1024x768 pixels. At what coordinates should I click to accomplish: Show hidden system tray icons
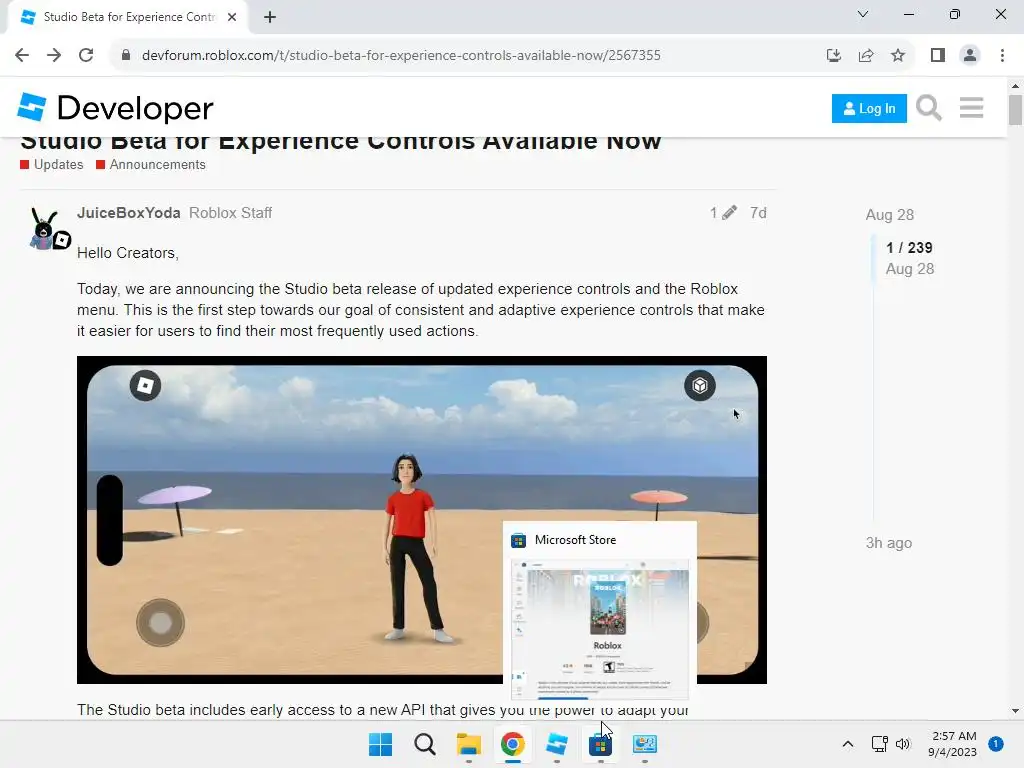(x=848, y=744)
